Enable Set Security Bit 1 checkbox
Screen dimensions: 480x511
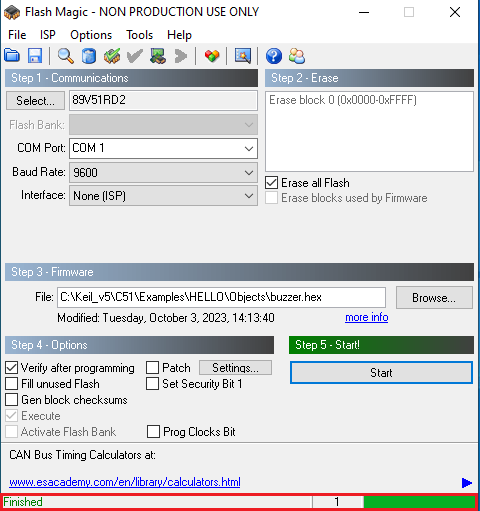pos(152,384)
